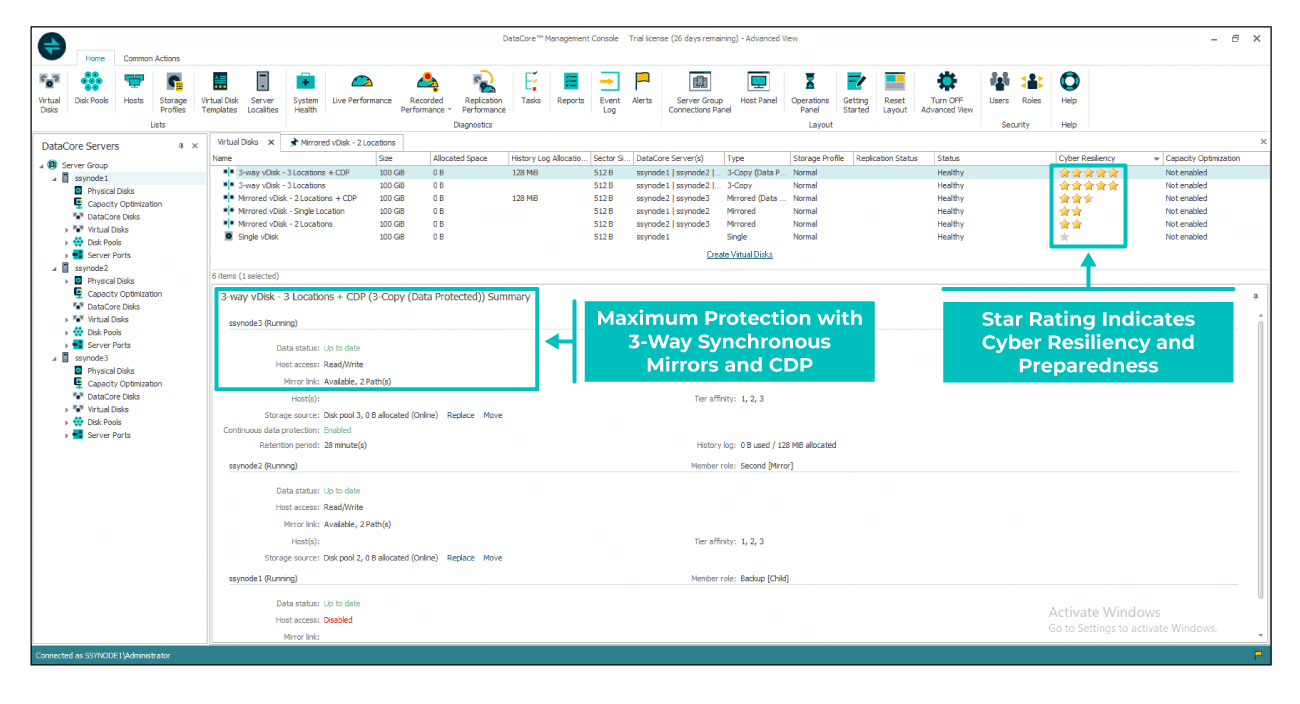The image size is (1300, 704).
Task: Open System Health diagnostics
Action: (x=306, y=92)
